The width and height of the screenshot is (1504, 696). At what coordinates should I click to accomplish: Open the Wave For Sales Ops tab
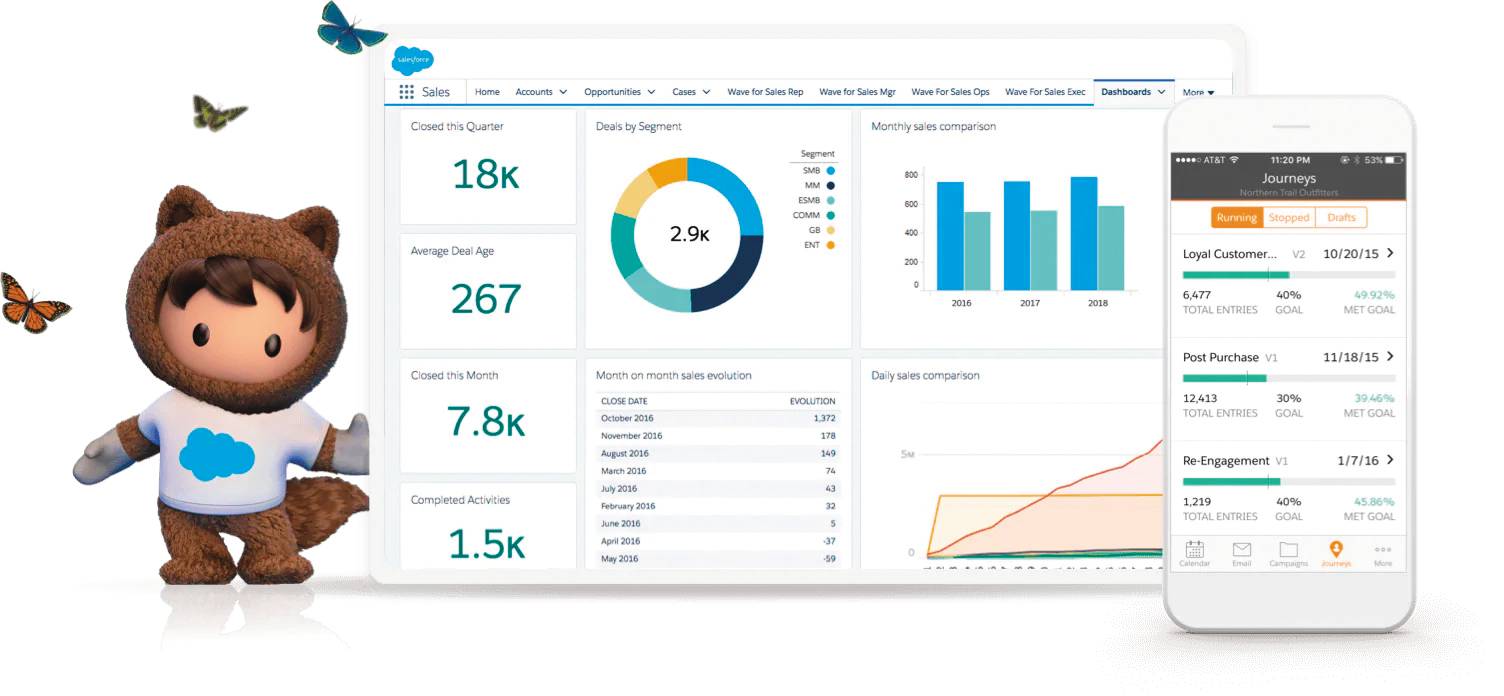(950, 92)
